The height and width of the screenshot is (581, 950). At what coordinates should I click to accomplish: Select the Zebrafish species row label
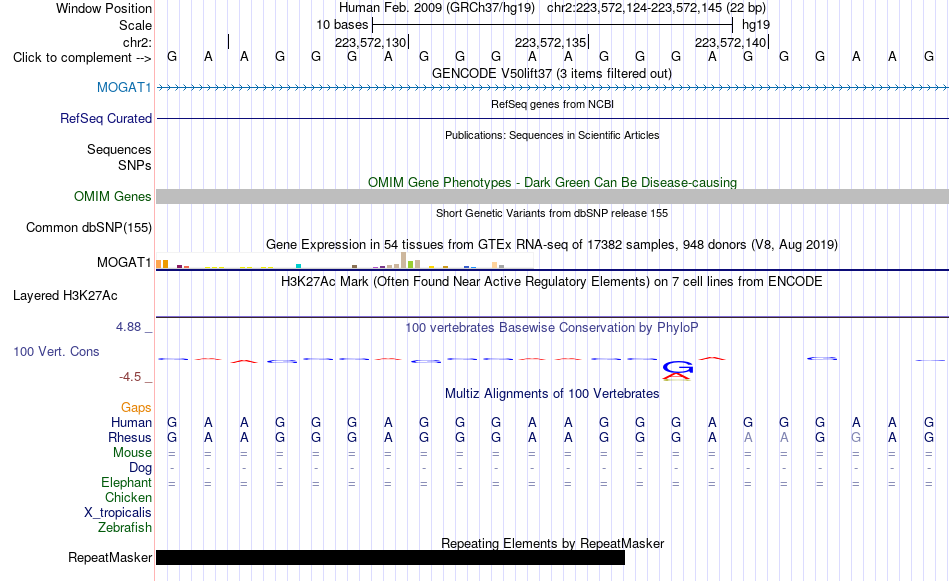[x=125, y=528]
